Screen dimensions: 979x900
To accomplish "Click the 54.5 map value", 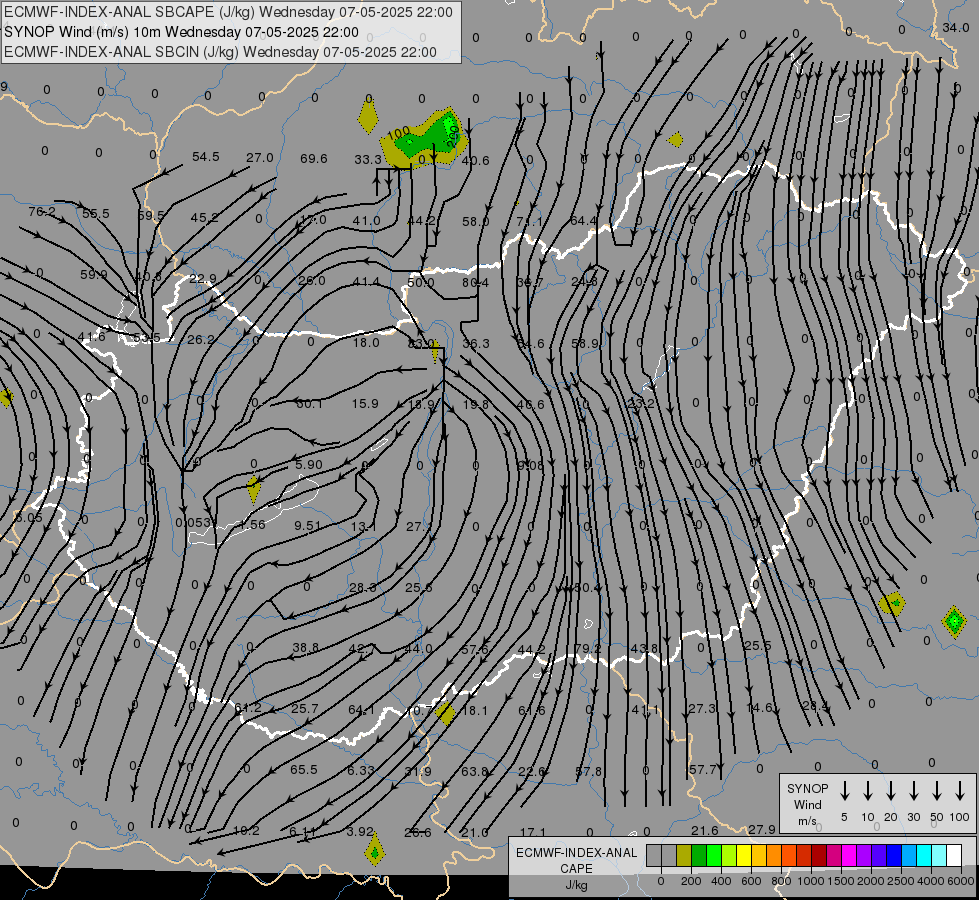I will pyautogui.click(x=205, y=157).
